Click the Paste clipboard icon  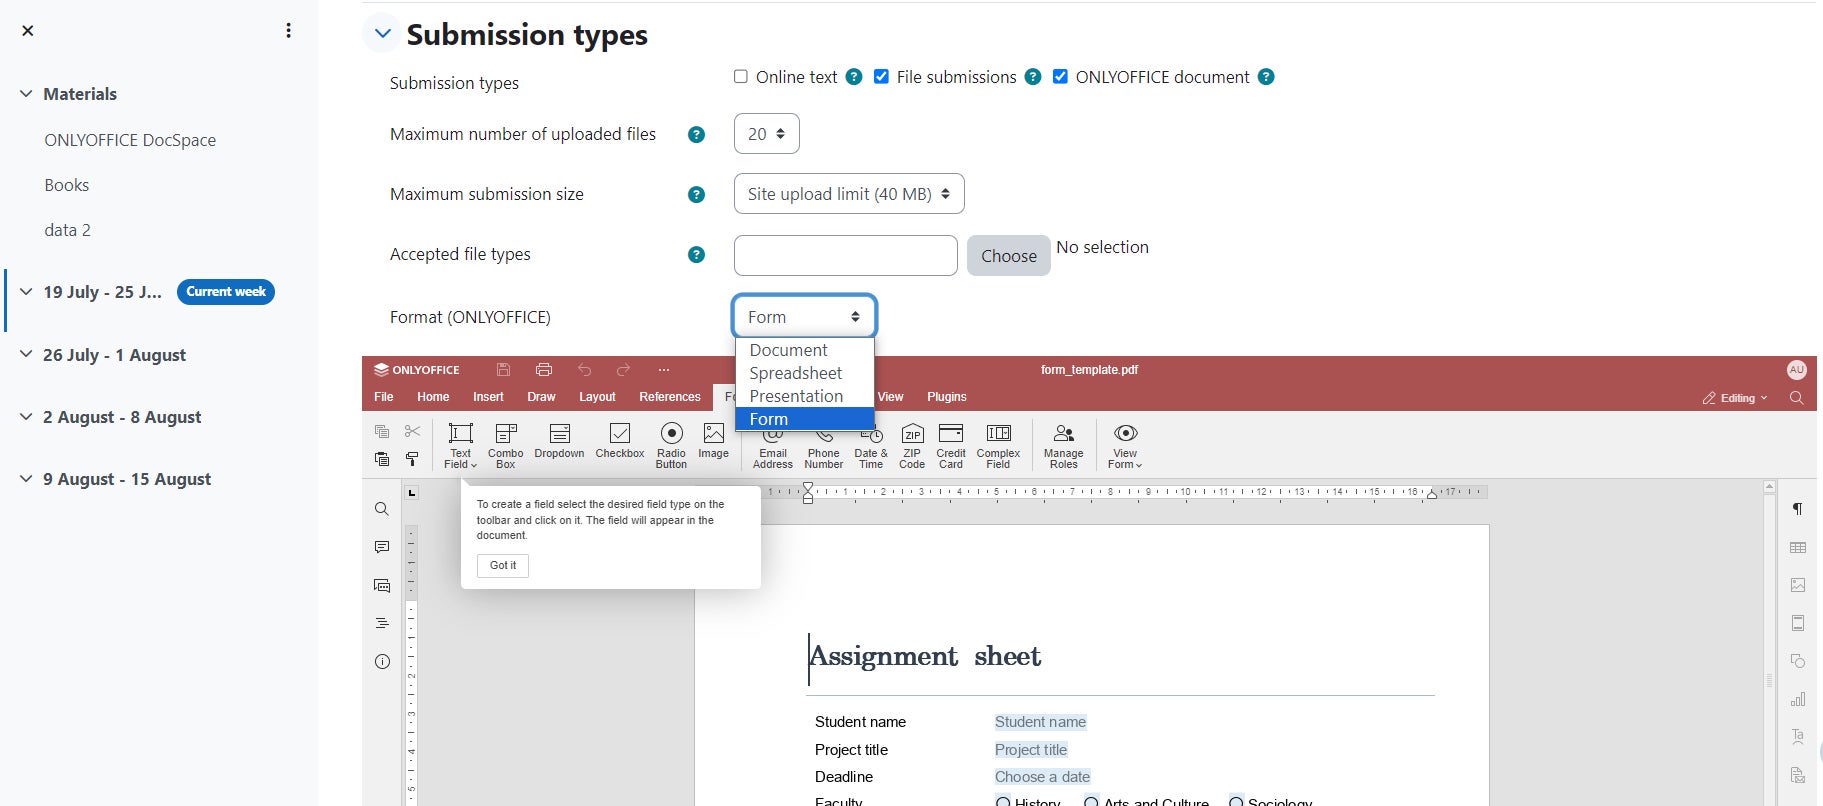pos(382,459)
